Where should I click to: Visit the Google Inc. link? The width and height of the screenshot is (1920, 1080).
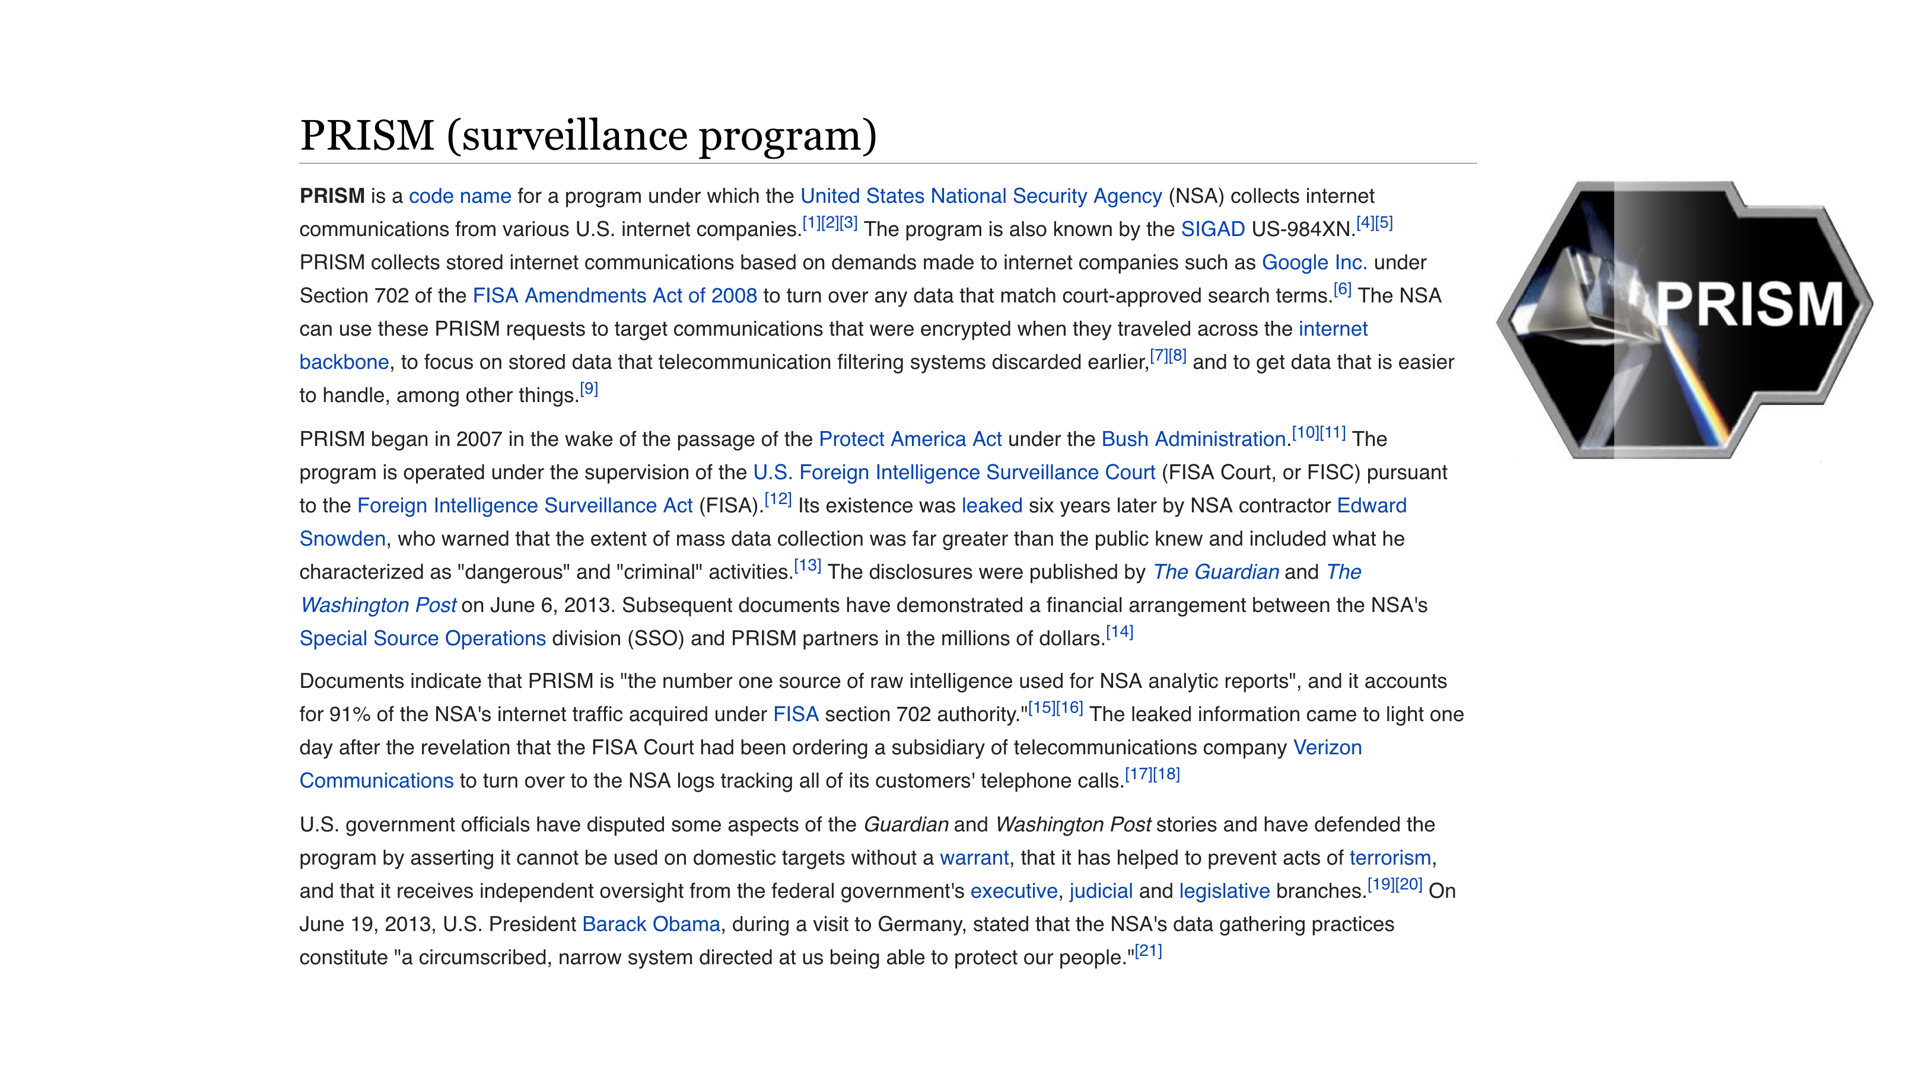tap(1314, 262)
